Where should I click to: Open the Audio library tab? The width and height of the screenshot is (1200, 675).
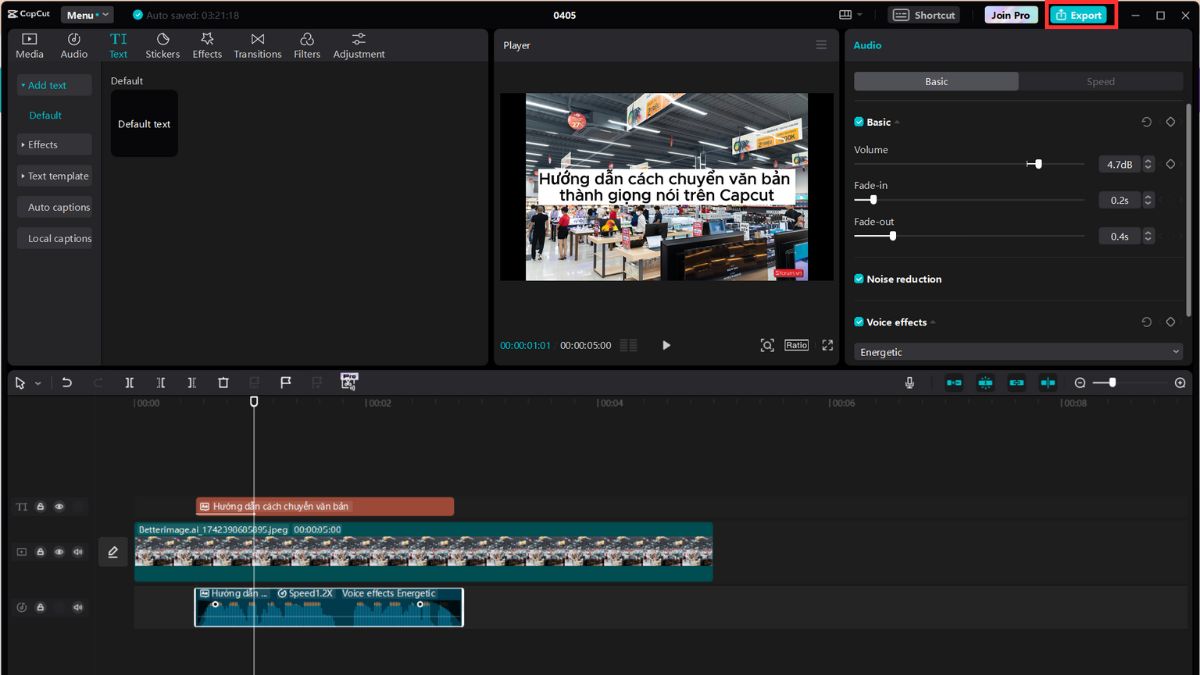pos(74,46)
